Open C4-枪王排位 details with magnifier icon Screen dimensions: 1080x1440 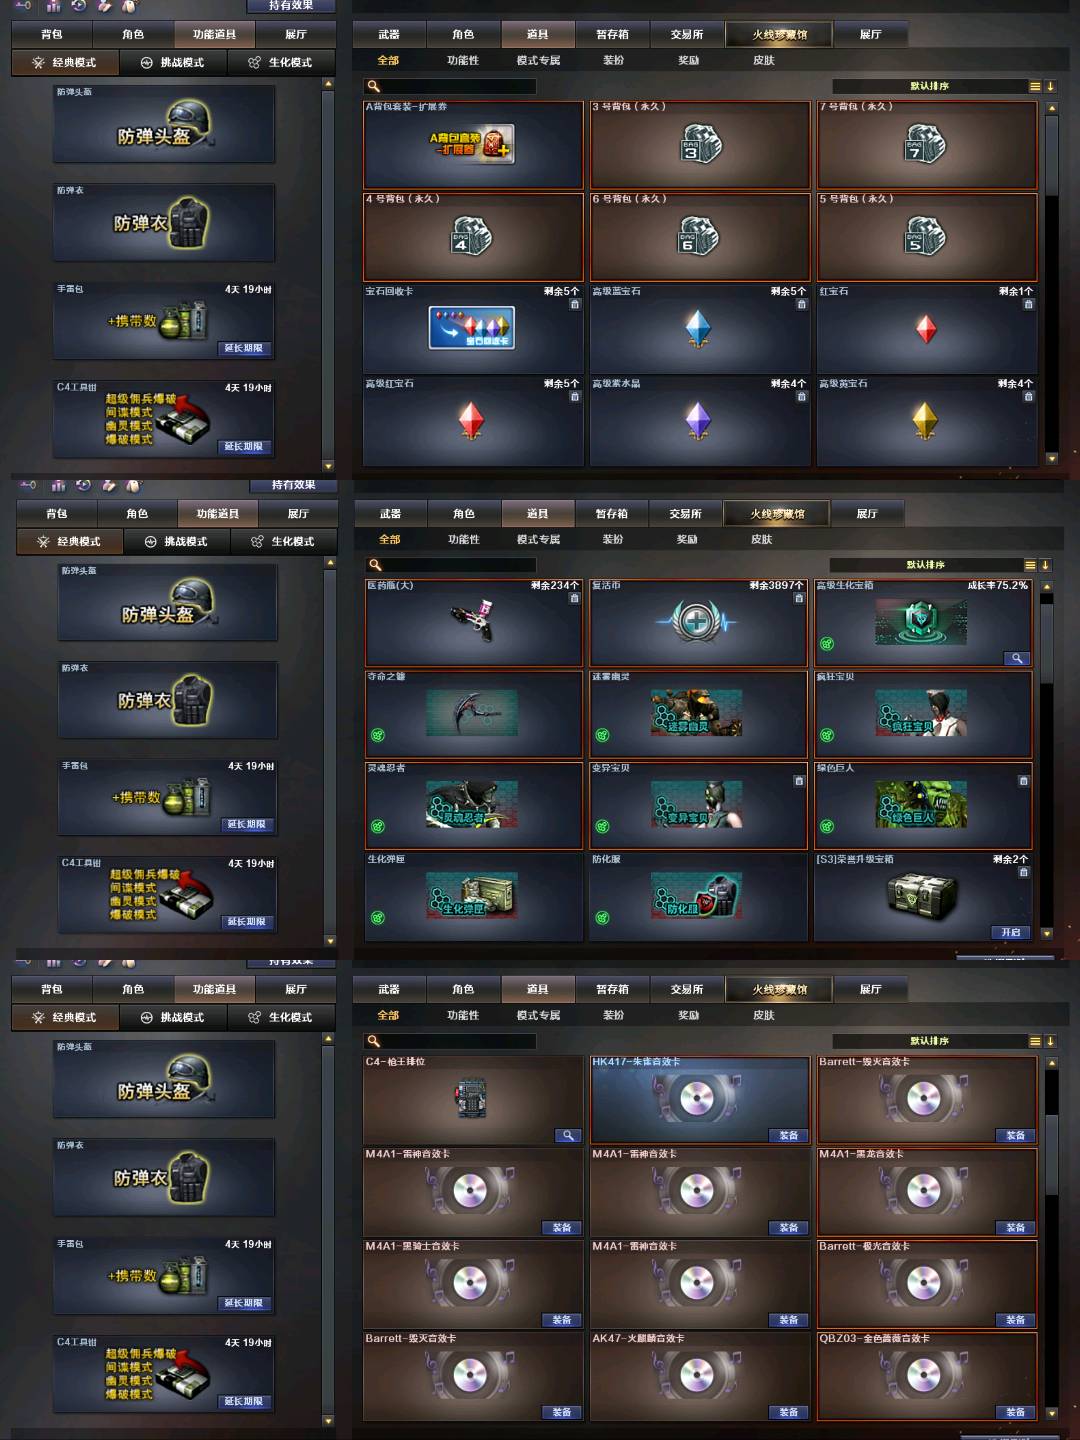point(568,1135)
